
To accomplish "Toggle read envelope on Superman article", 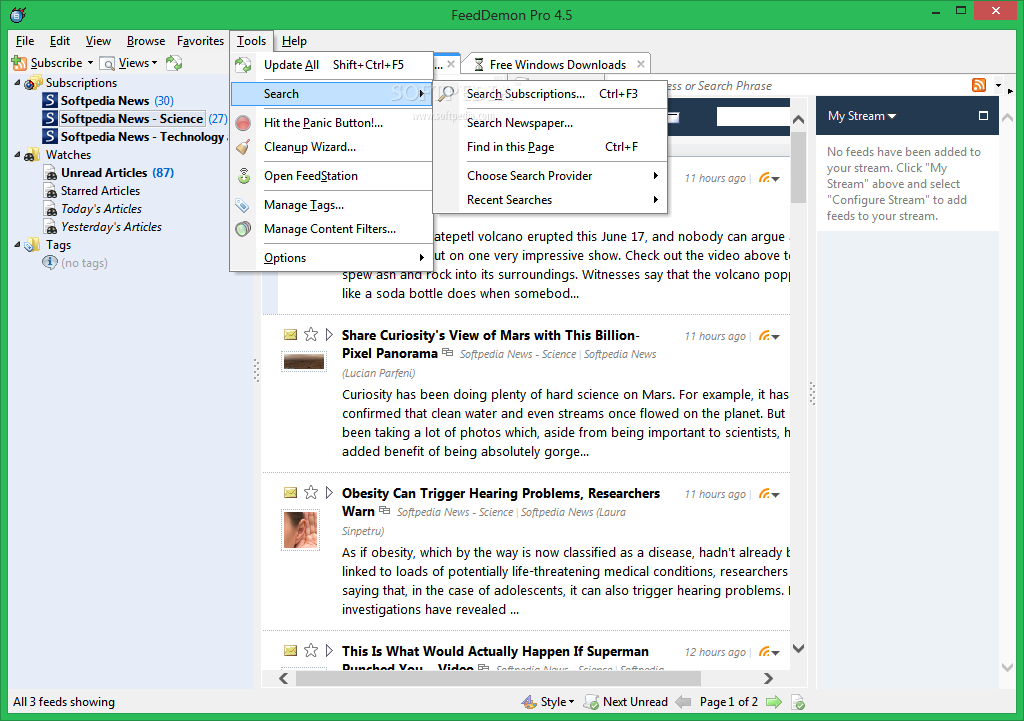I will (x=291, y=650).
